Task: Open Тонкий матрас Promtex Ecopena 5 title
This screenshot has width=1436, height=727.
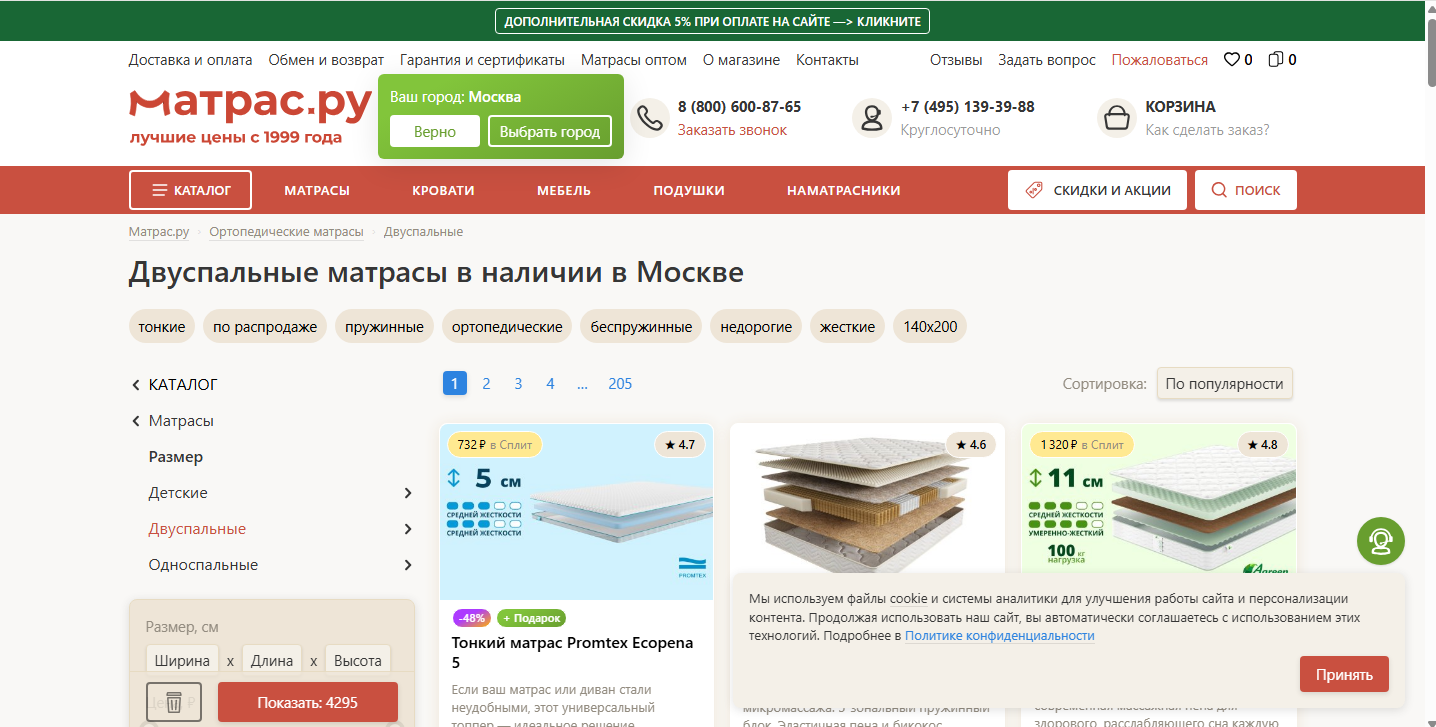Action: (572, 652)
